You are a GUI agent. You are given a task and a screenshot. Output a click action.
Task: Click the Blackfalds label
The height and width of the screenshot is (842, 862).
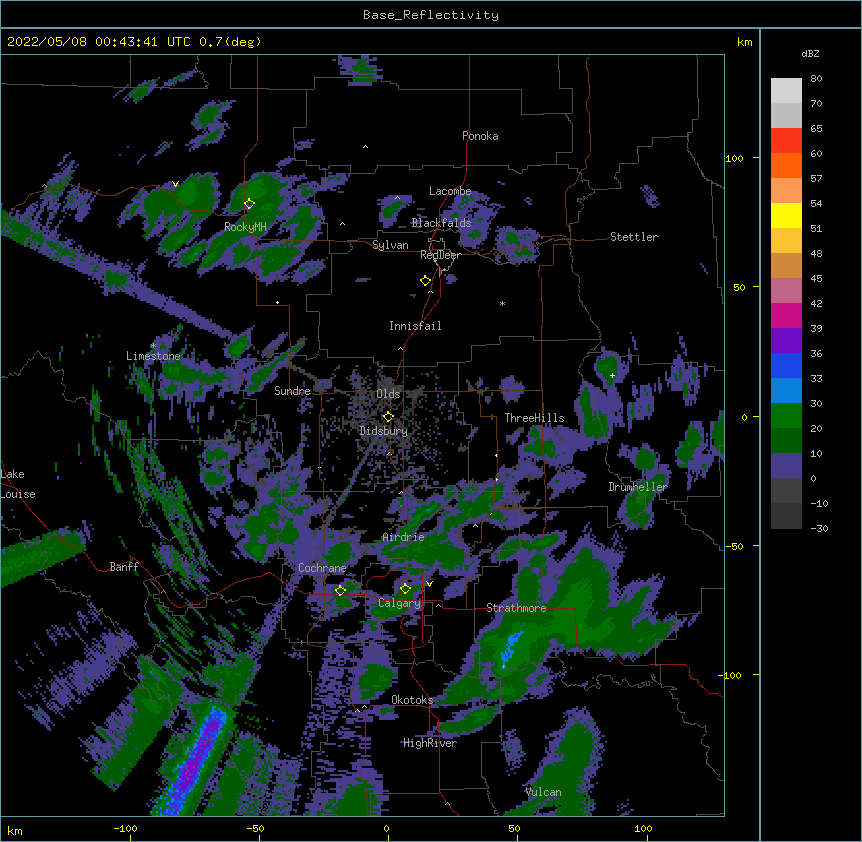(x=441, y=223)
